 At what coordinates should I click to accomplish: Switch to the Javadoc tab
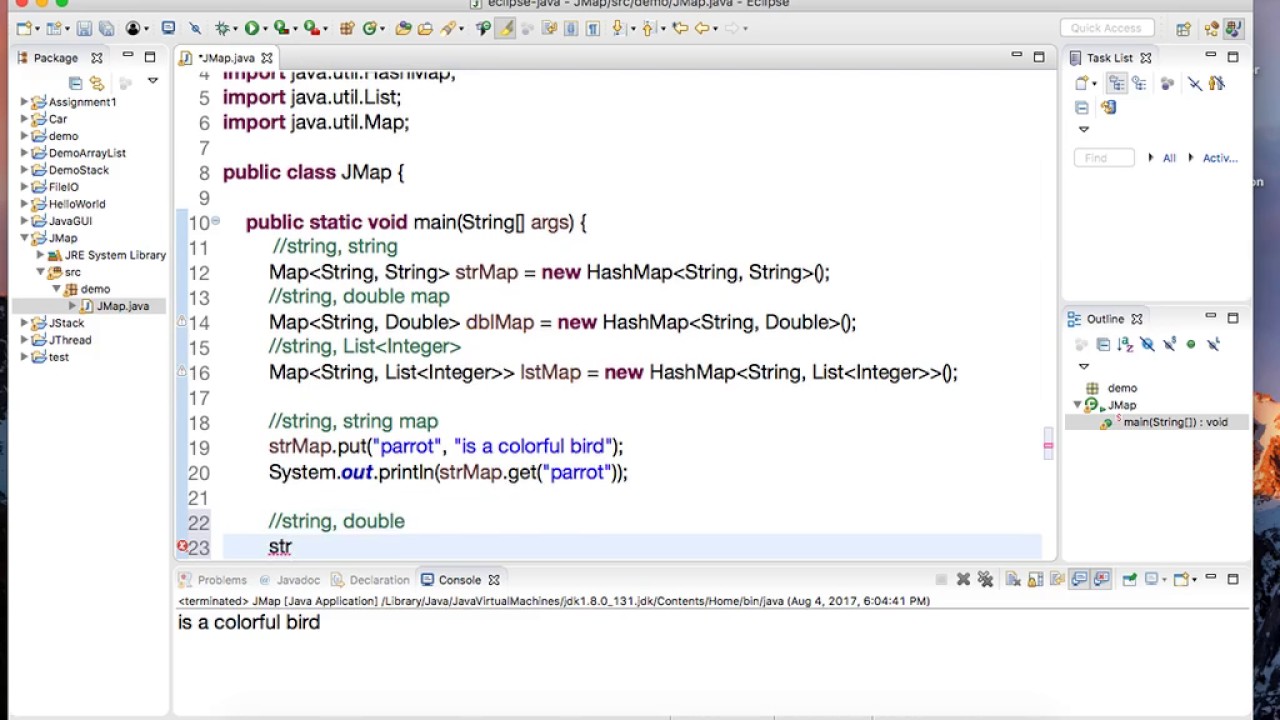coord(290,580)
